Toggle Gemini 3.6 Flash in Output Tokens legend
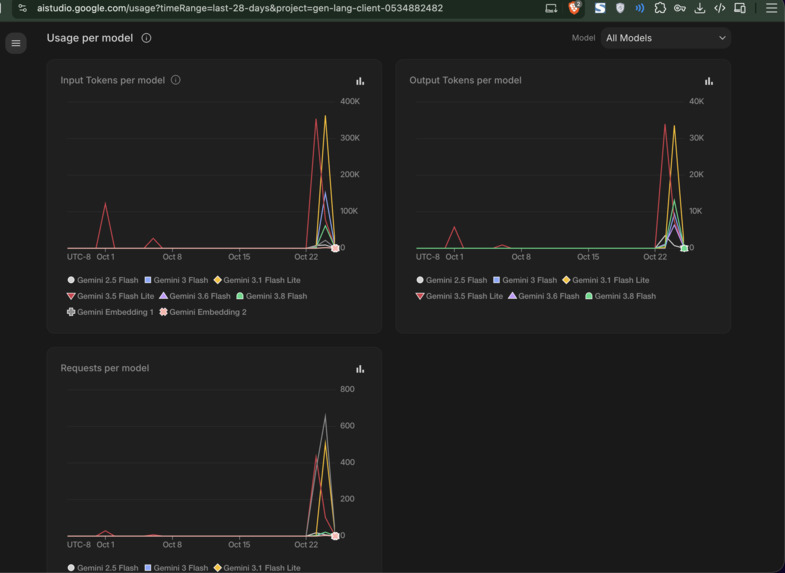 point(544,296)
